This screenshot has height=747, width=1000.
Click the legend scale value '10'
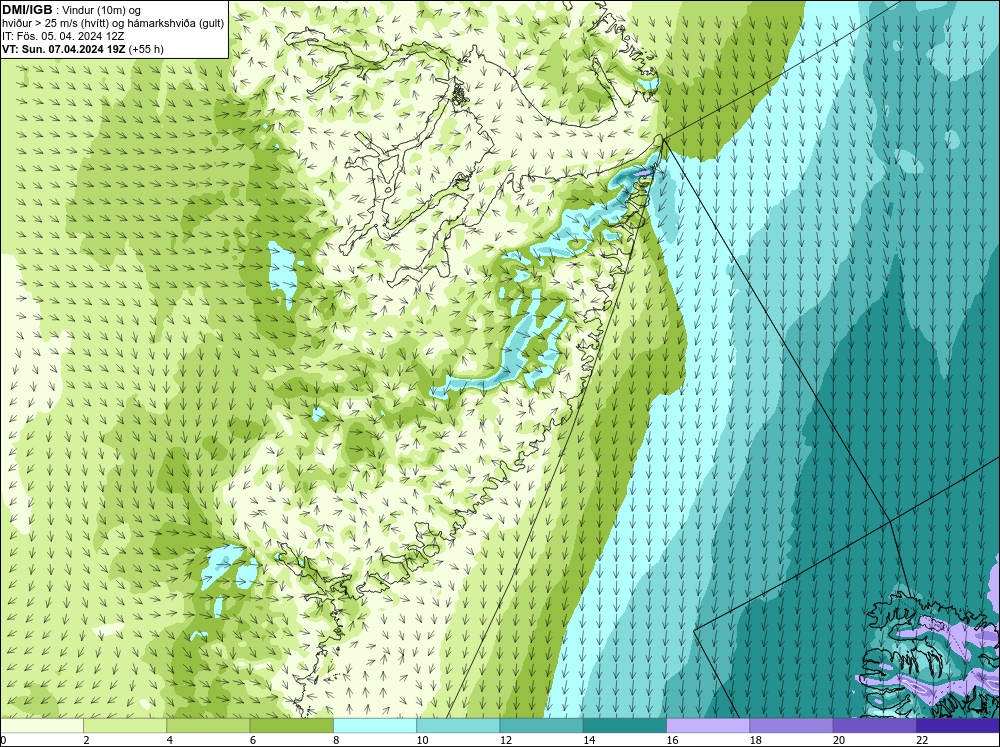pos(422,740)
